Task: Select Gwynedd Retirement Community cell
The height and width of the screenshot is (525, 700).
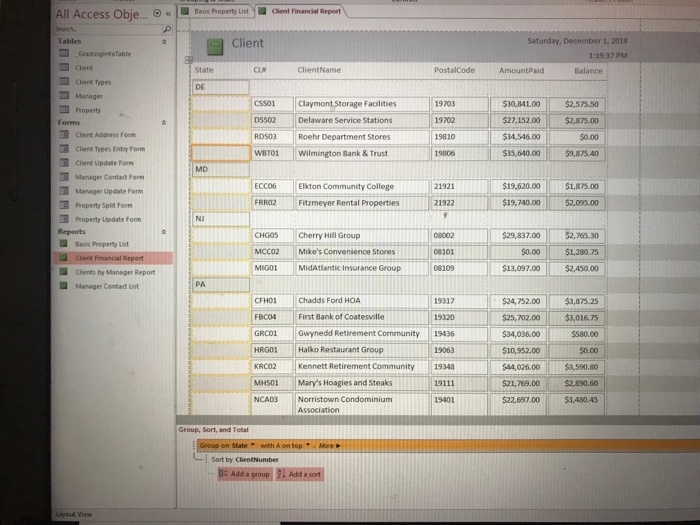Action: click(x=362, y=333)
